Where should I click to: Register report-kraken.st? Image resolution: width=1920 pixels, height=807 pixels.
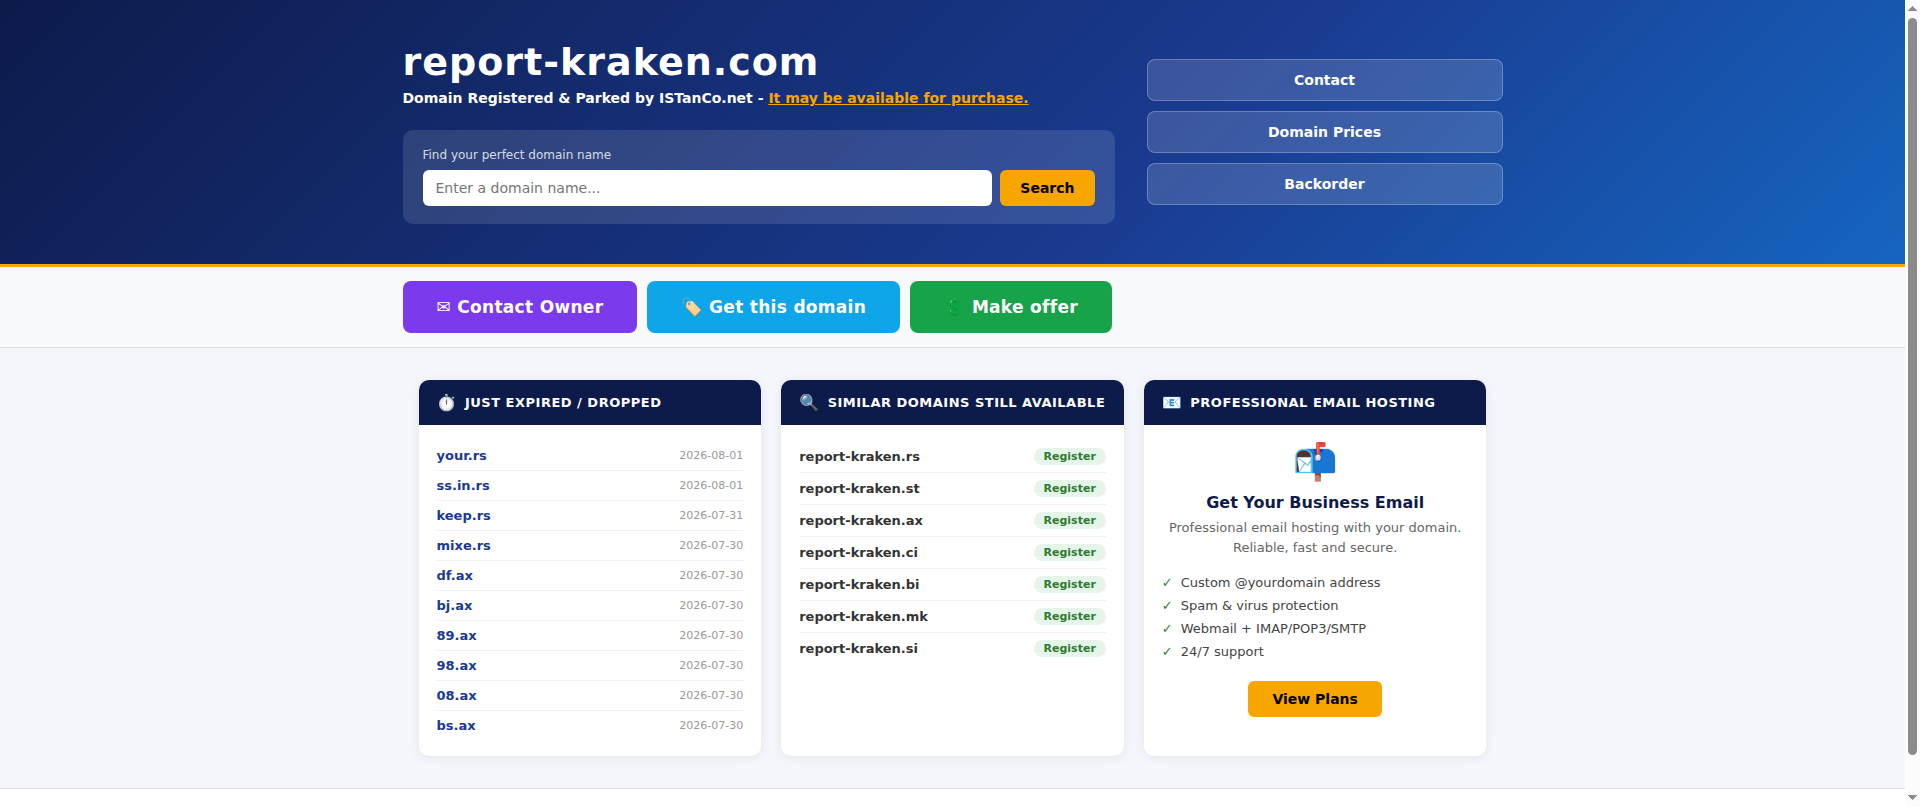(1069, 488)
